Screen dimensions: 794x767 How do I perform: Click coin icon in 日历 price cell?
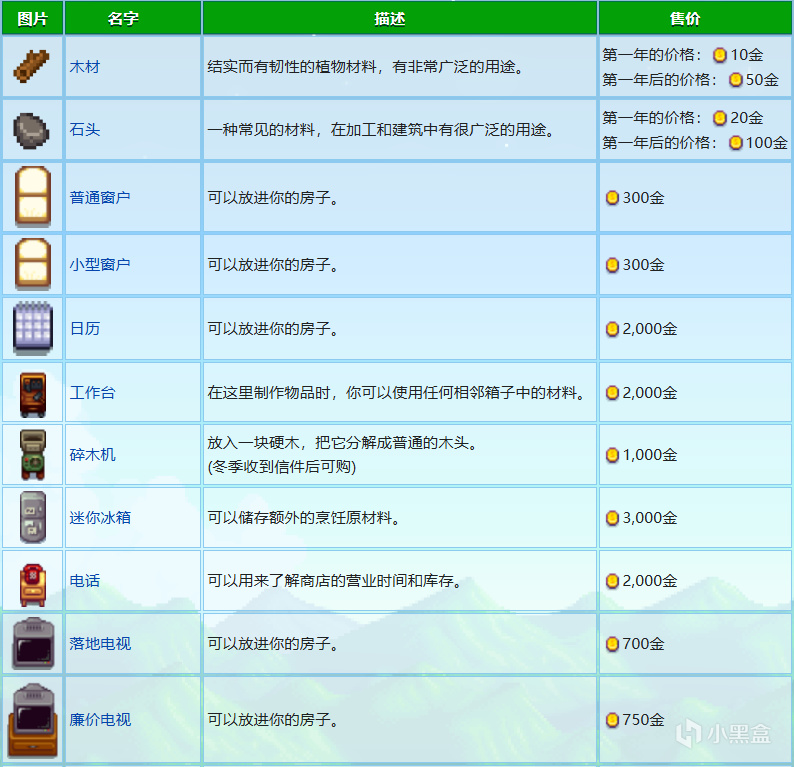pyautogui.click(x=612, y=329)
